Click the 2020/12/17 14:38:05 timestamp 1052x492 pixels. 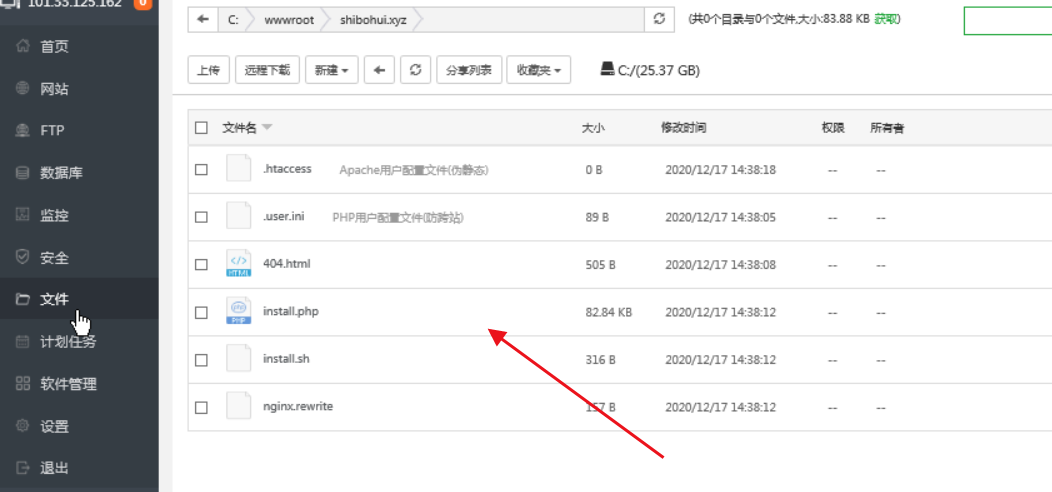click(x=721, y=217)
